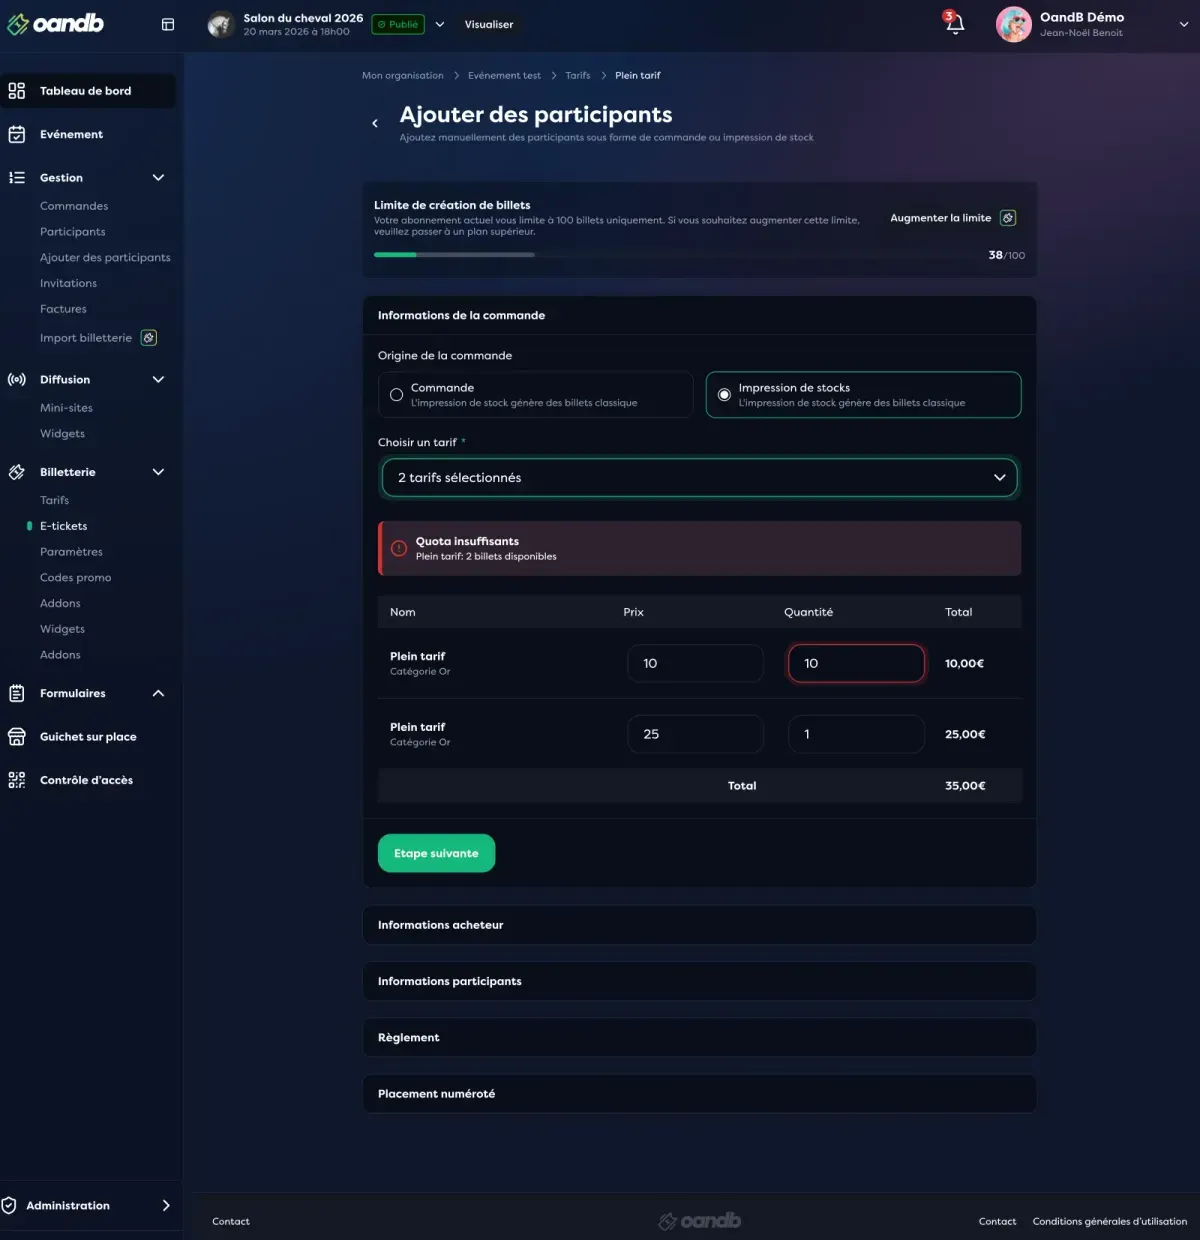The image size is (1200, 1240).
Task: Click the ticket limit progress bar
Action: [454, 255]
